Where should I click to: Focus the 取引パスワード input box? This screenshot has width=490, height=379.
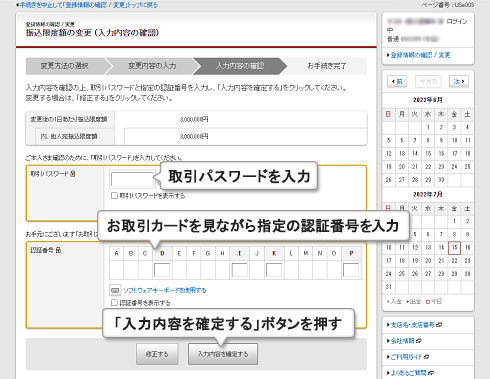click(132, 179)
